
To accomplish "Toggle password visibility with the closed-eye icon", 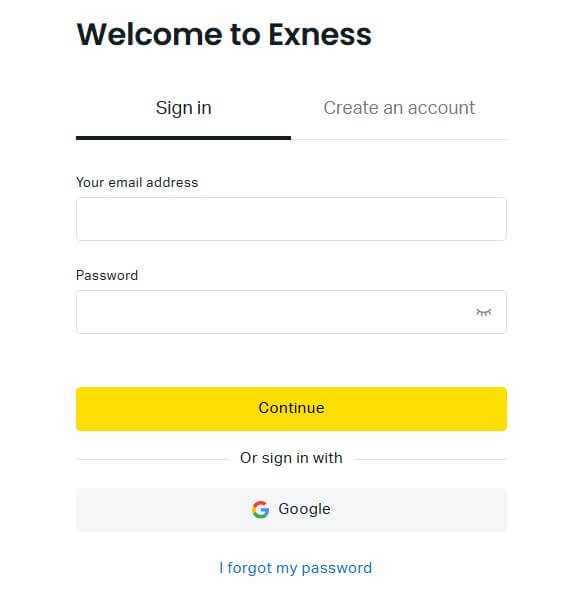I will point(483,312).
